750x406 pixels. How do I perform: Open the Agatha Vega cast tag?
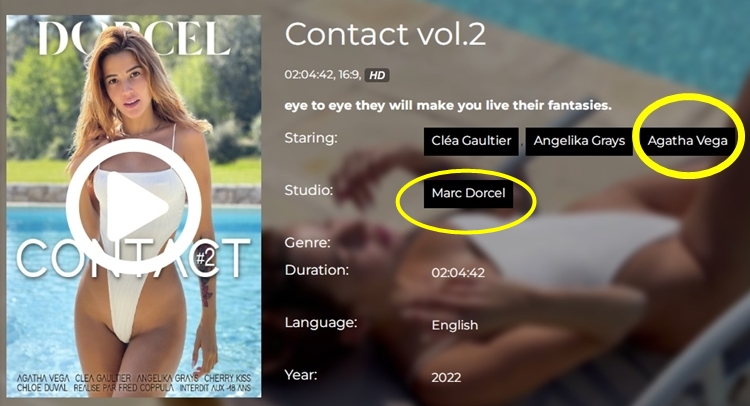[687, 141]
